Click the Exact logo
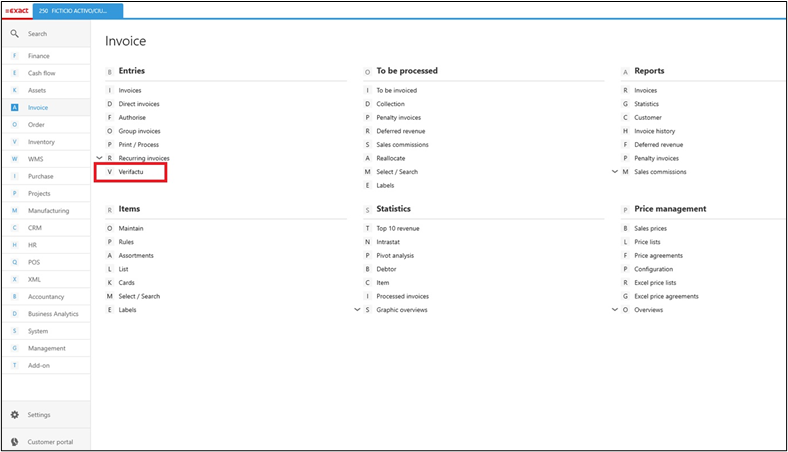The height and width of the screenshot is (452, 788). click(16, 11)
